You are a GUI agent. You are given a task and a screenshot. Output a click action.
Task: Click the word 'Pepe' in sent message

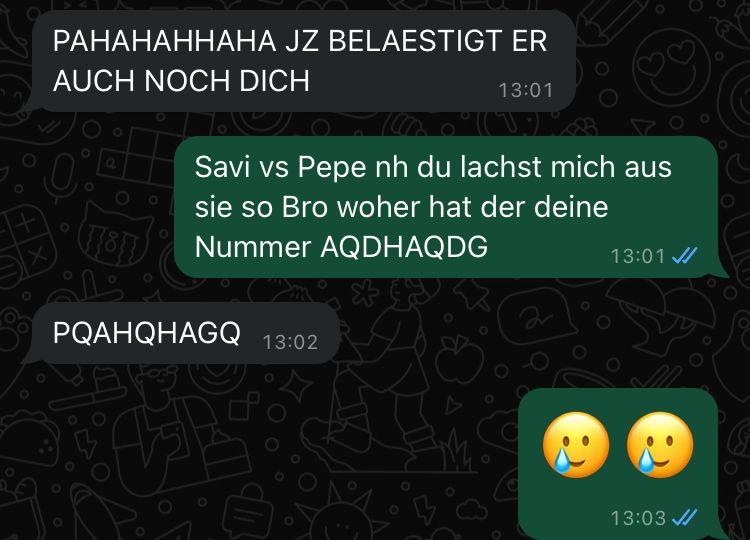click(332, 167)
